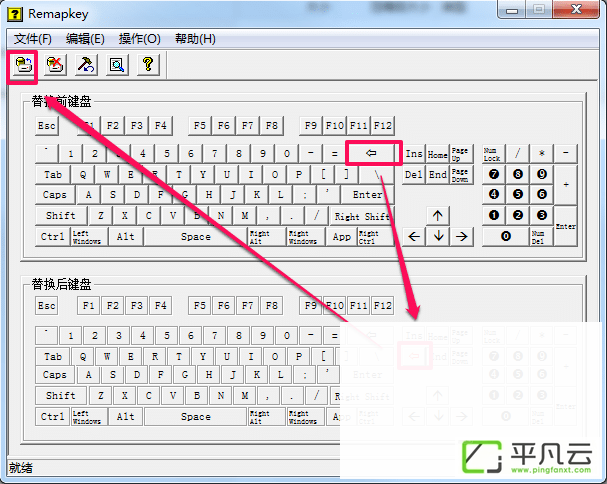This screenshot has height=484, width=607.
Task: Select numpad 4 key in 替换前键盘
Action: click(x=494, y=194)
